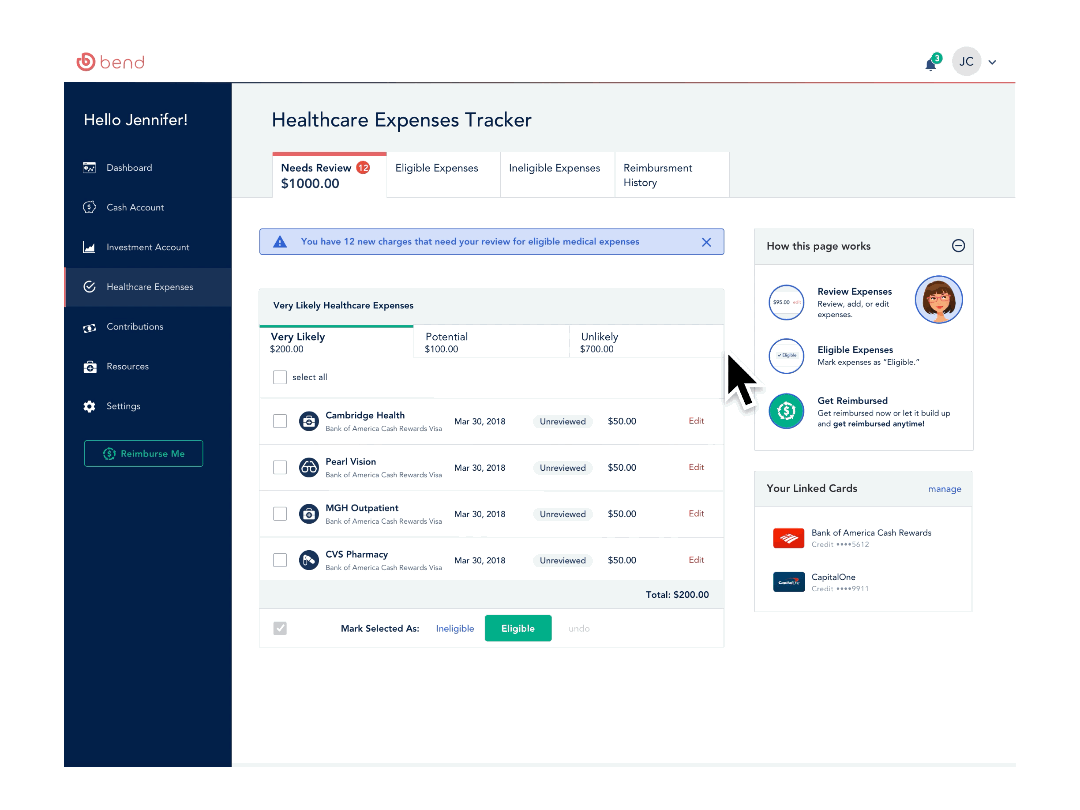Screen dimensions: 1080x810
Task: Dismiss the 12 new charges alert
Action: coord(706,242)
